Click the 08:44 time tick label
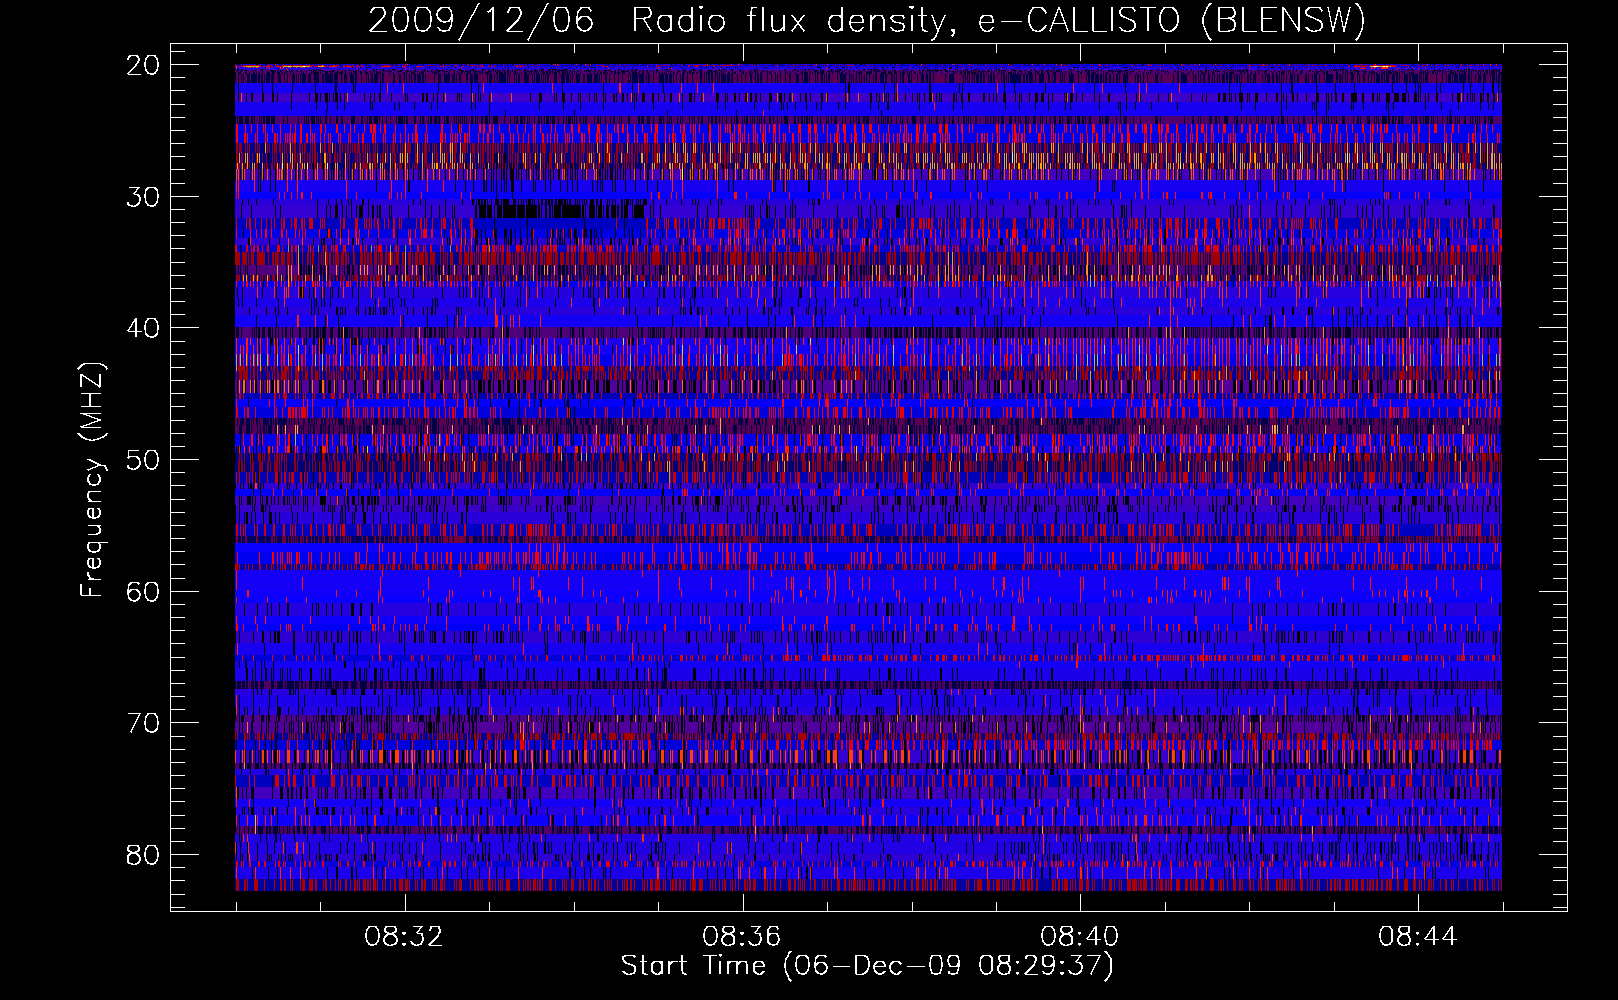 [1418, 937]
